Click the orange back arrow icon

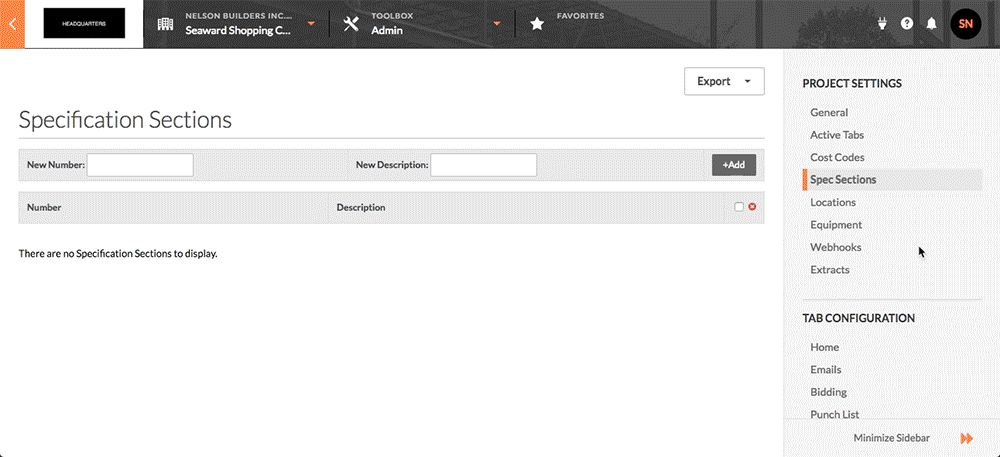11,24
